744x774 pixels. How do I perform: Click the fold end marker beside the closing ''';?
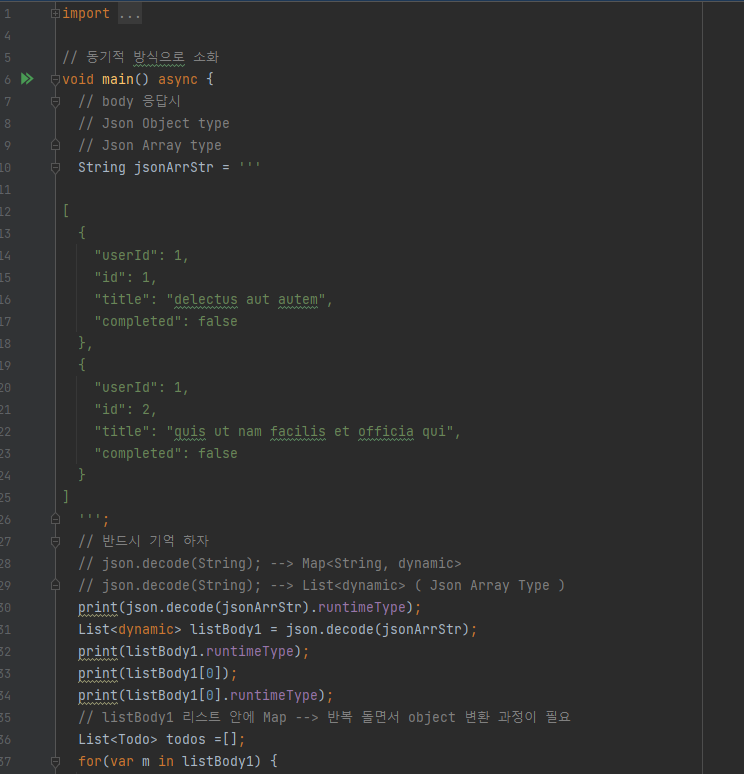55,519
